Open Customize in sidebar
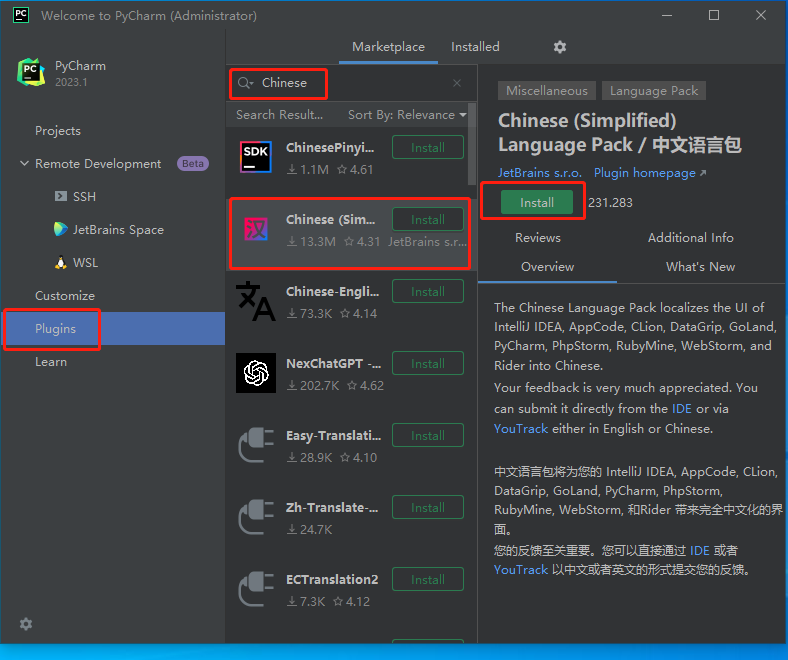This screenshot has width=788, height=660. (65, 296)
